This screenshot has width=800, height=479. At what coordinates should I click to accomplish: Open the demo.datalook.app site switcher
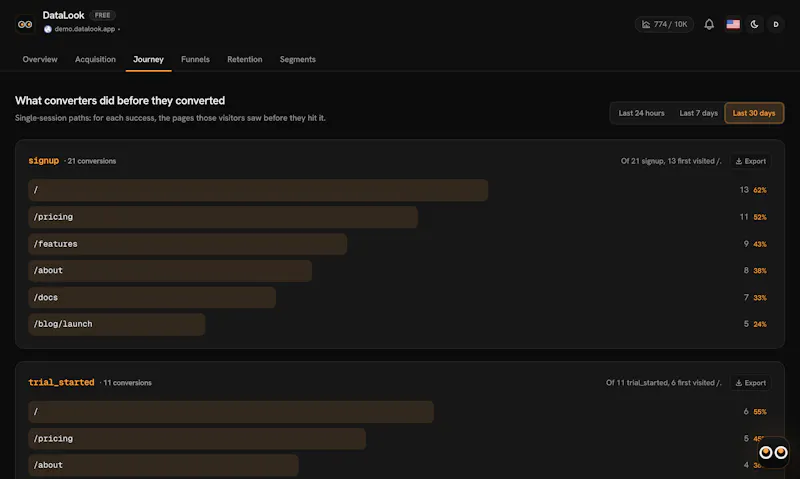coord(82,29)
